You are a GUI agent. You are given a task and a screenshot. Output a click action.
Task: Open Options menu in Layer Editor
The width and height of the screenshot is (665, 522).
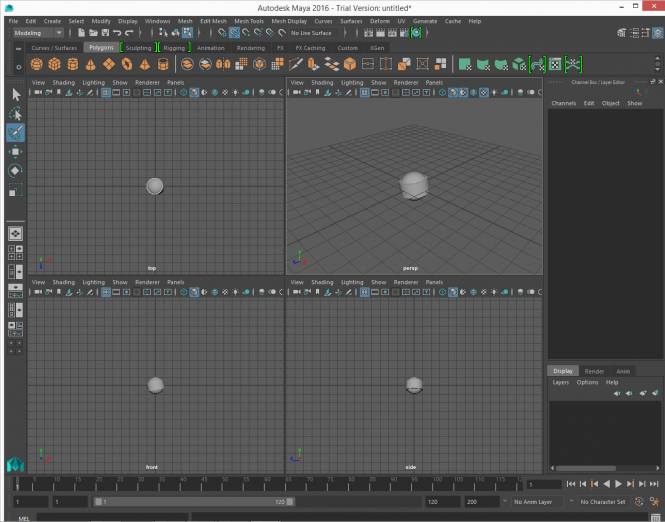click(x=587, y=382)
